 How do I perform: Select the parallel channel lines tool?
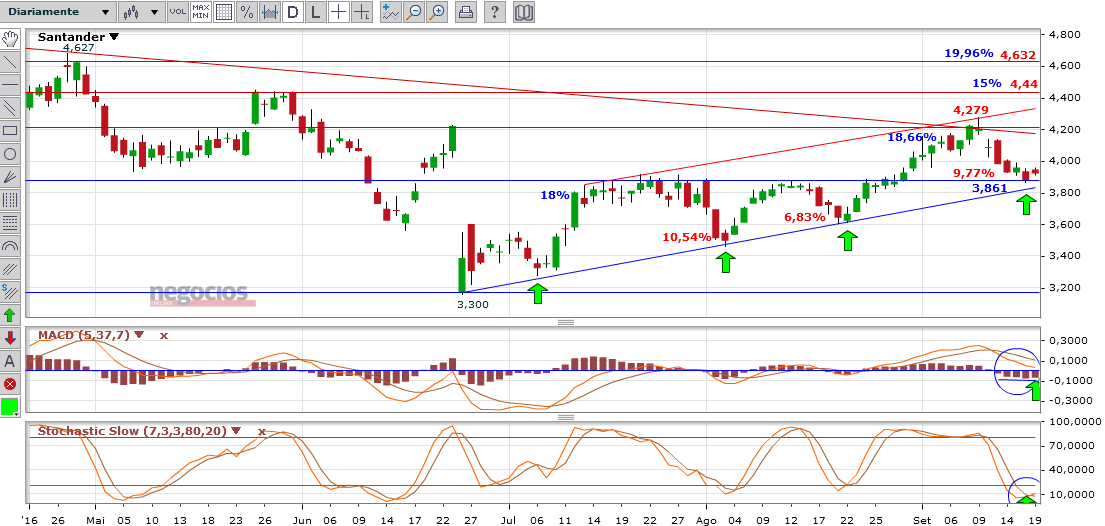tap(10, 108)
